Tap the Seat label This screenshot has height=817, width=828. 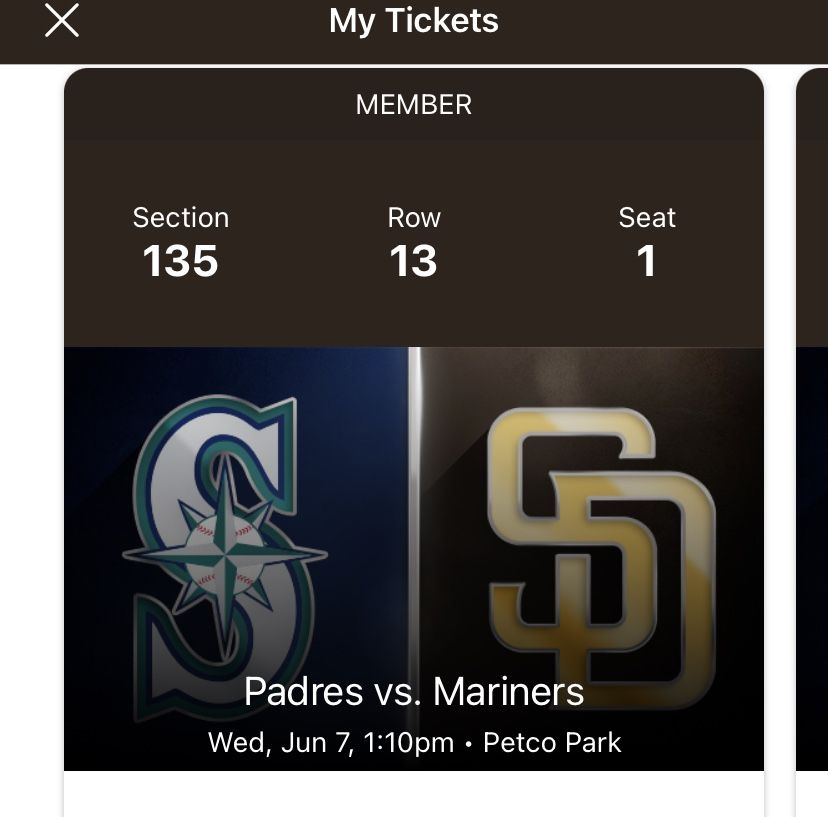(647, 218)
